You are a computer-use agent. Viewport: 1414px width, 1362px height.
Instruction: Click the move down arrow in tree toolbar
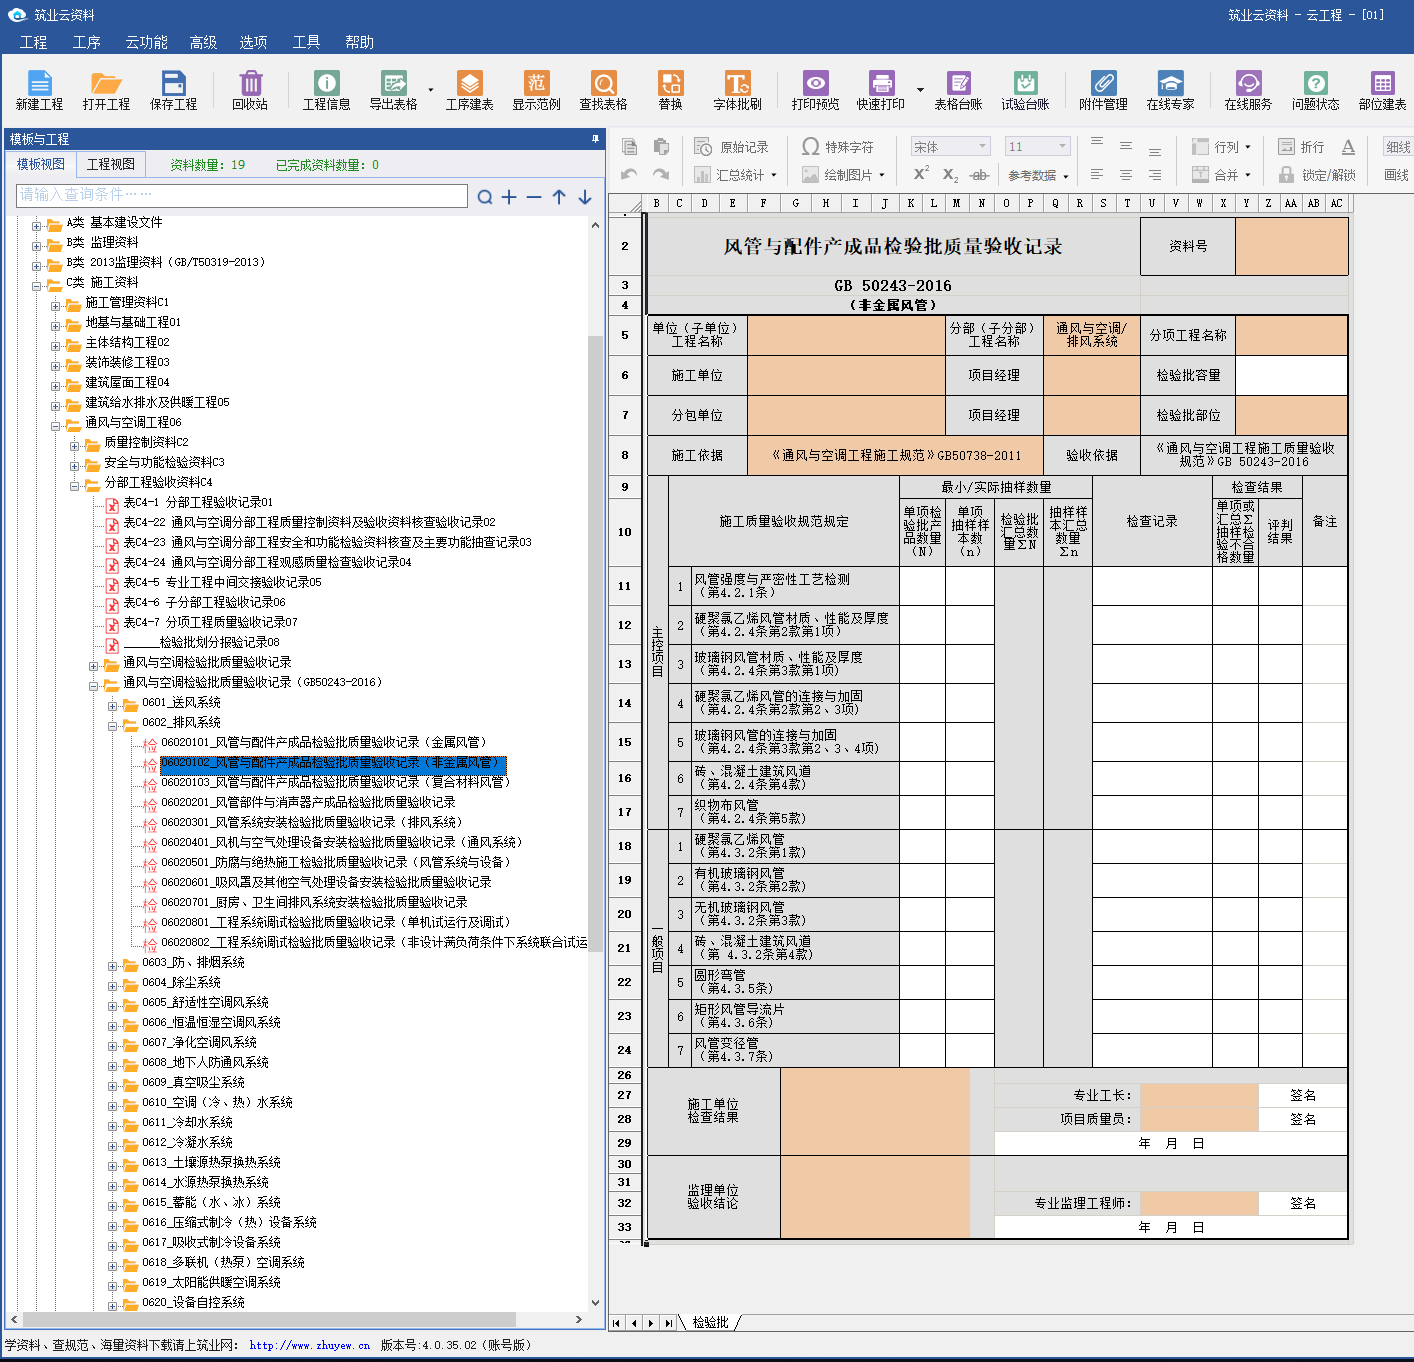[x=585, y=197]
